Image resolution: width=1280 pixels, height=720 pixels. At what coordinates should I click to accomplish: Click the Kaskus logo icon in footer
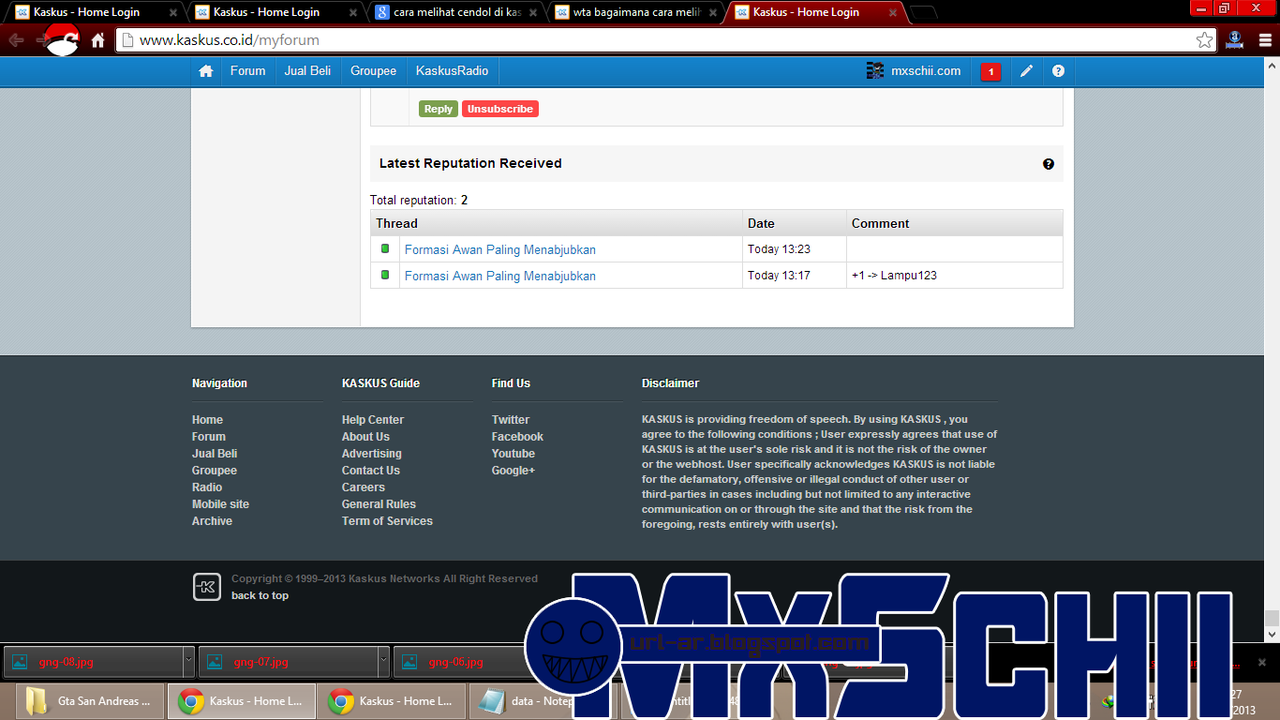click(x=206, y=587)
